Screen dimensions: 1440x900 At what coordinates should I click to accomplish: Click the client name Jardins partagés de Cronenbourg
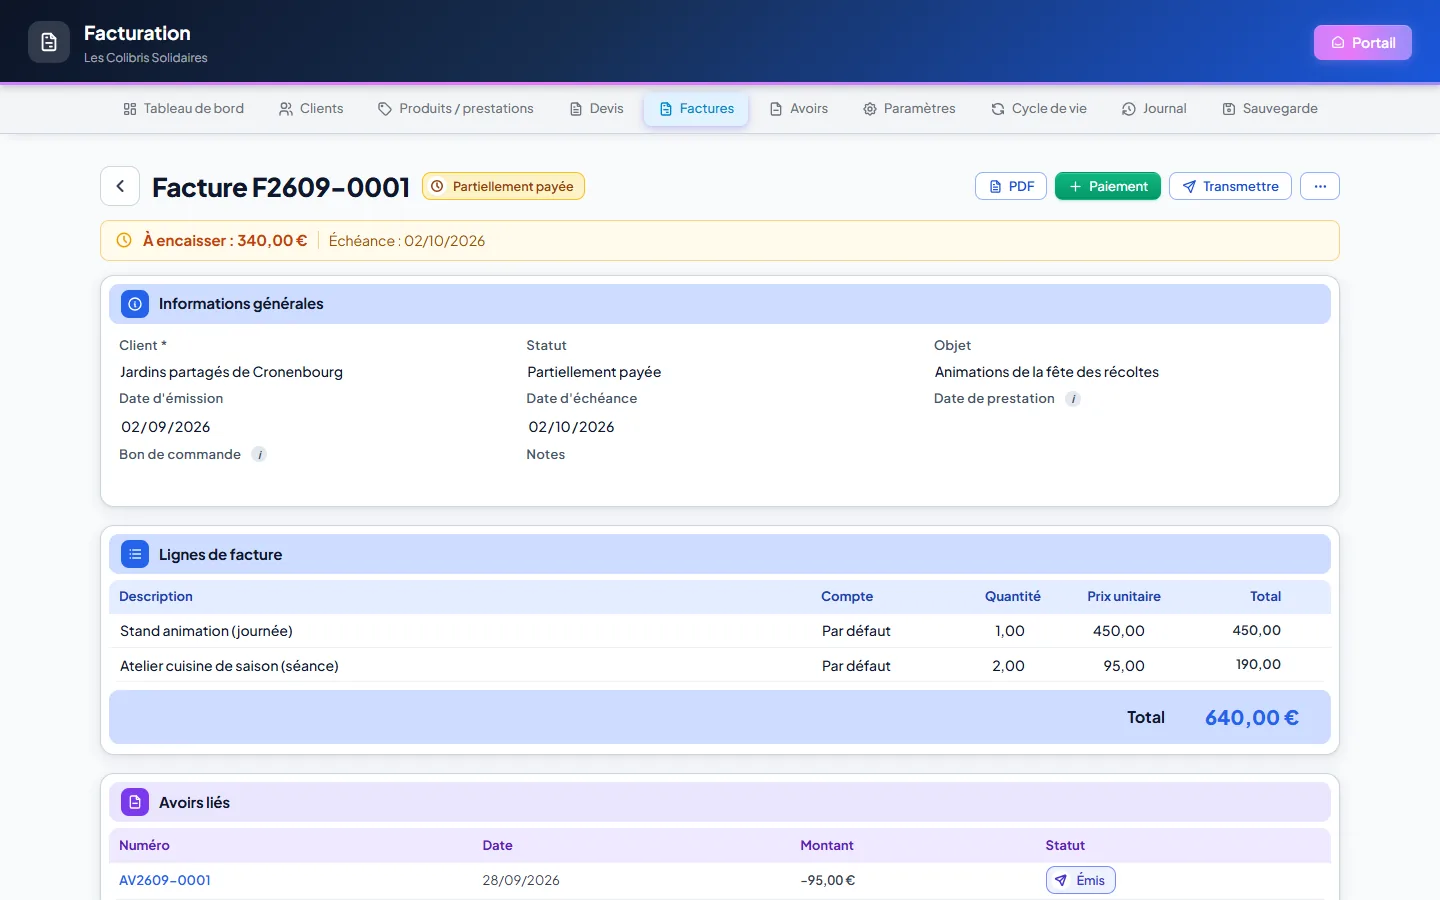[x=231, y=372]
